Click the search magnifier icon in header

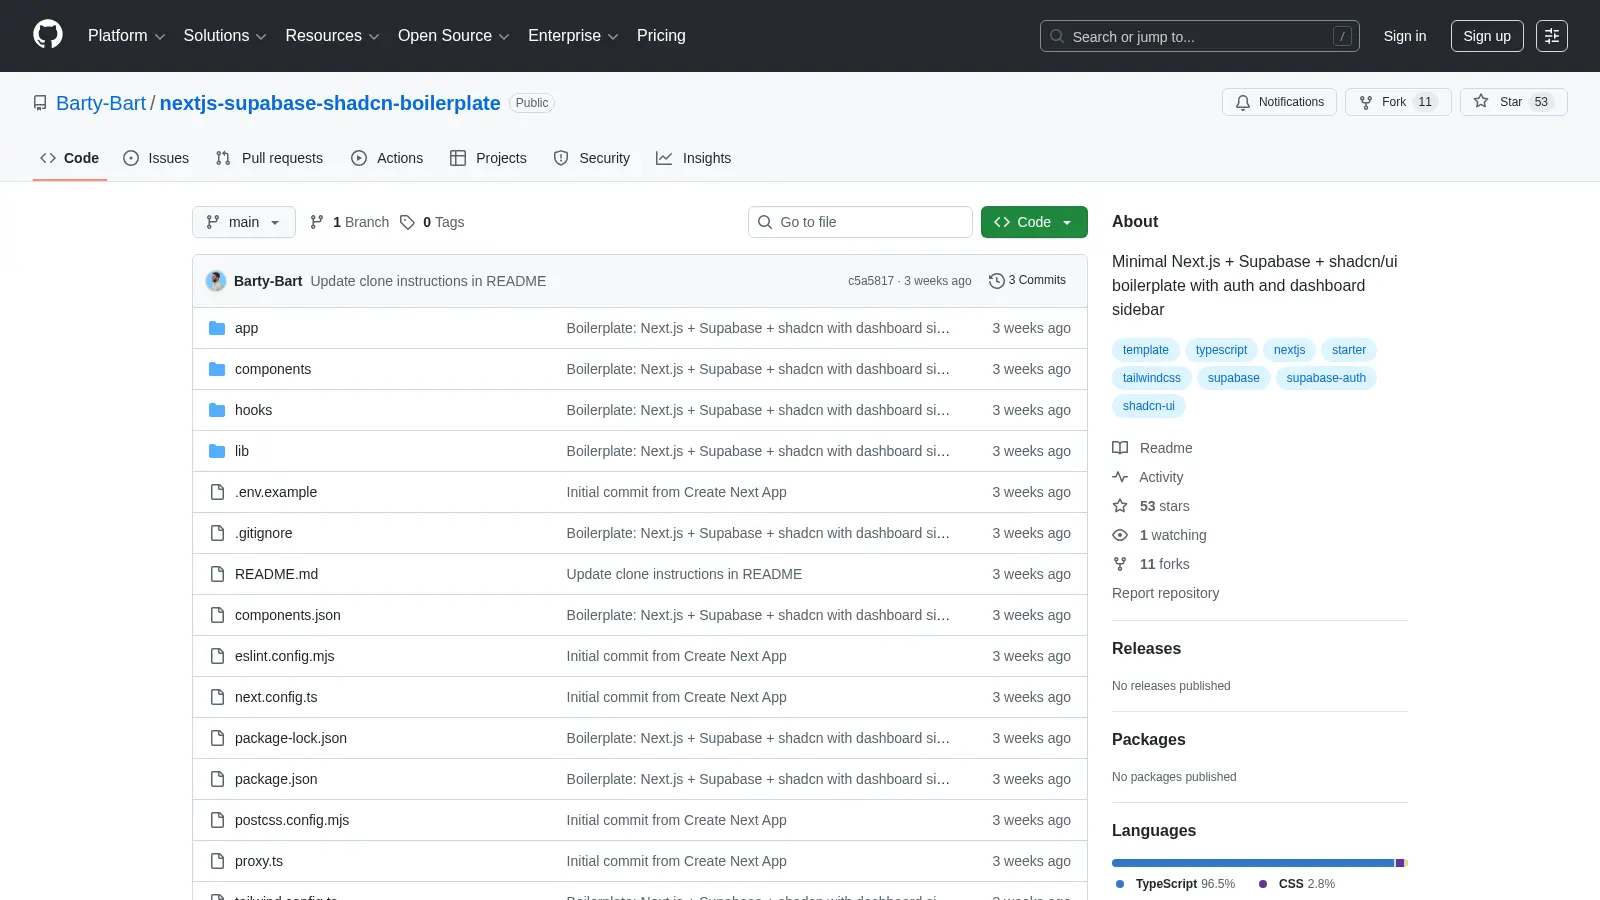1057,36
